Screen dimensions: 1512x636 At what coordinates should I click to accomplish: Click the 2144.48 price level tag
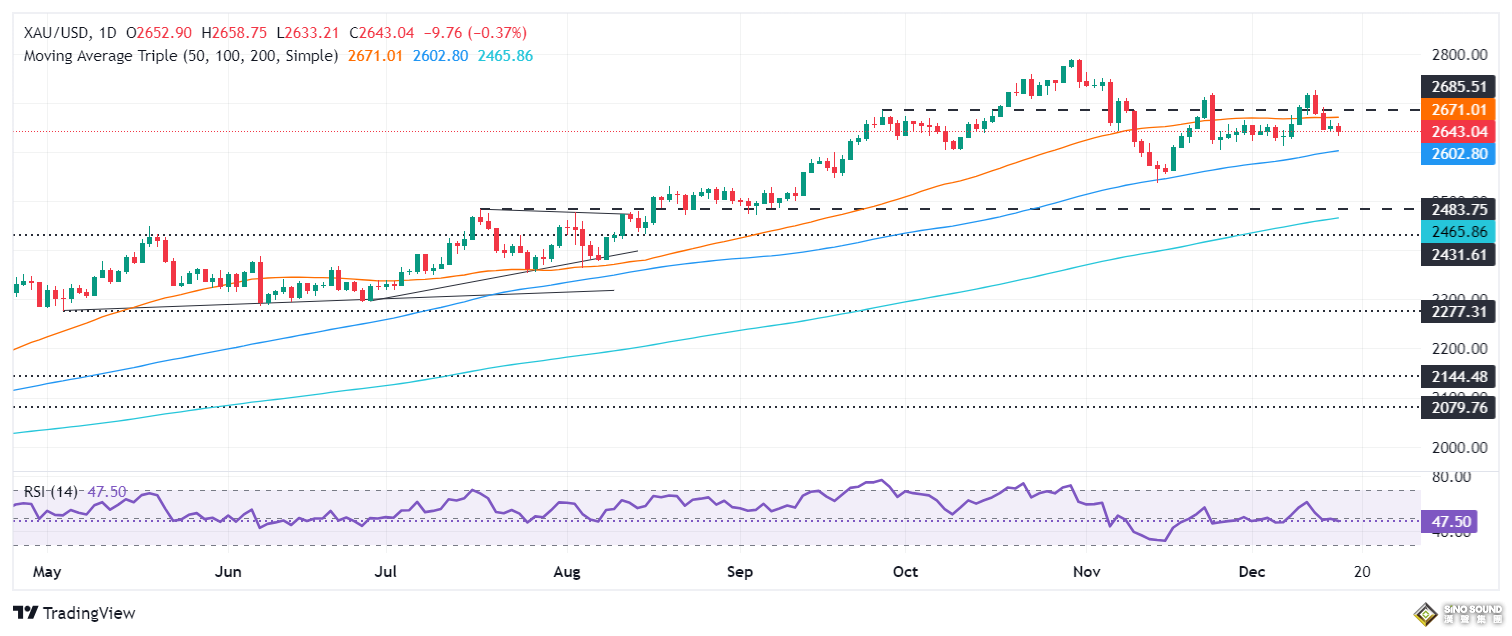[x=1460, y=377]
